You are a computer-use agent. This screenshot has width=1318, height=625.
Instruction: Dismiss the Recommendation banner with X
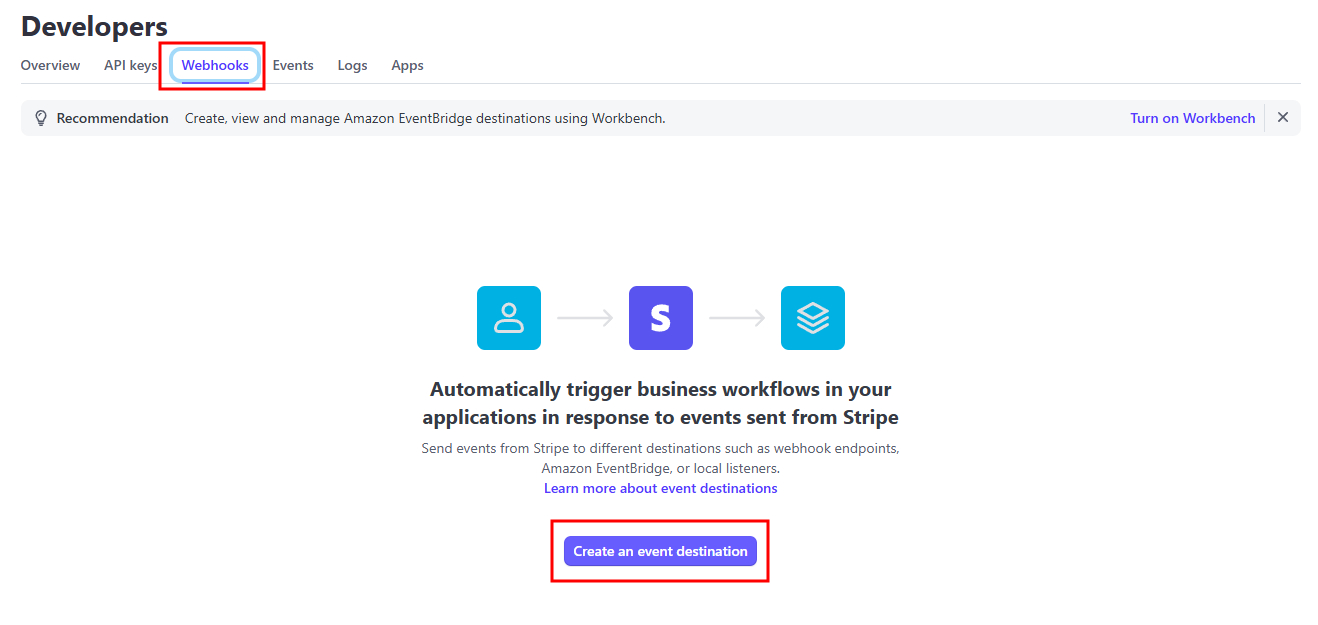coord(1283,118)
